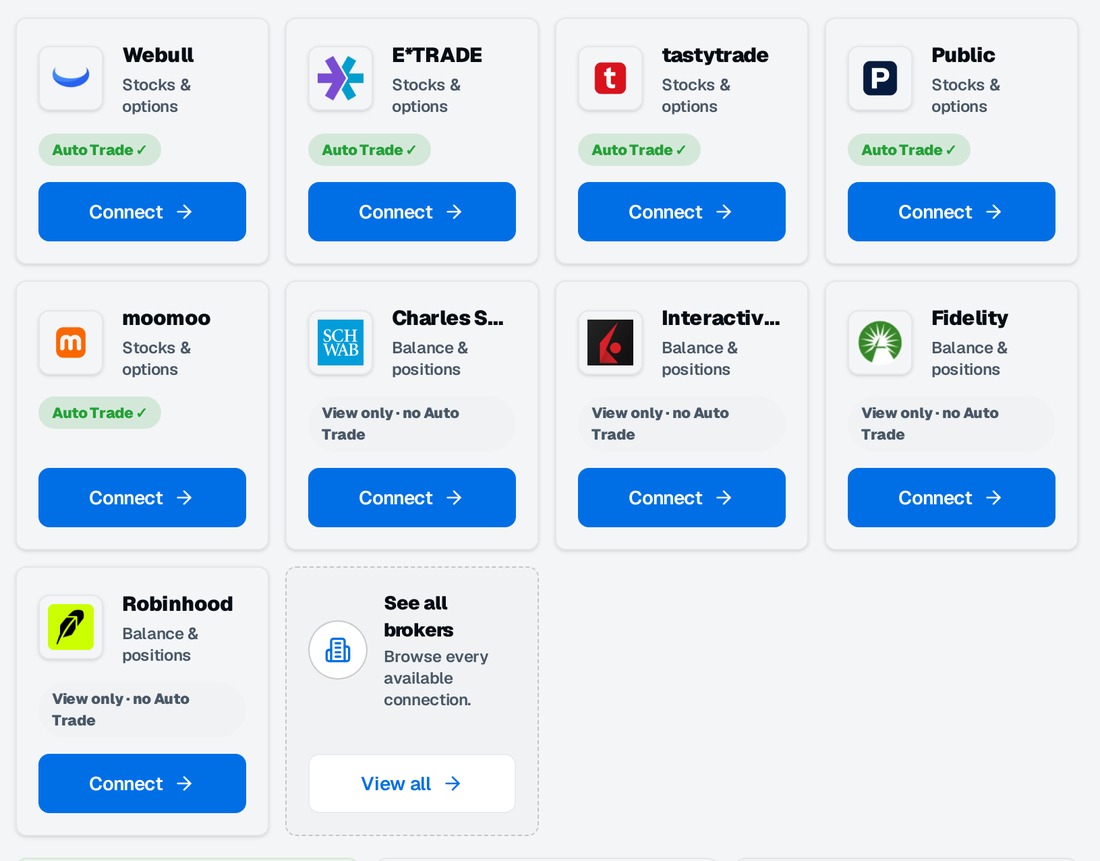Open View all brokers list
Screen dimensions: 1100x861
pyautogui.click(x=412, y=783)
